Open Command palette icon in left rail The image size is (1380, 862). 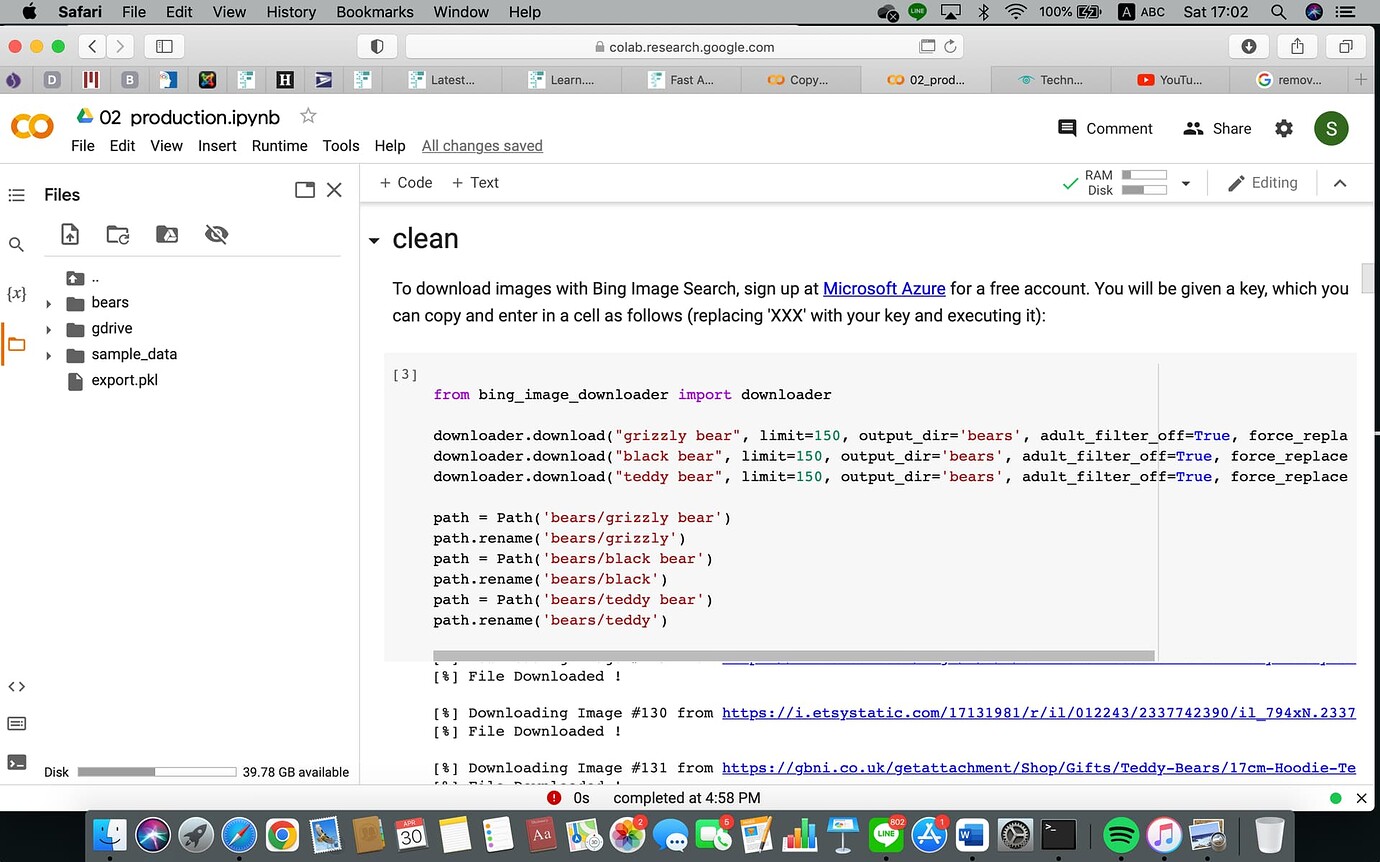pyautogui.click(x=16, y=723)
